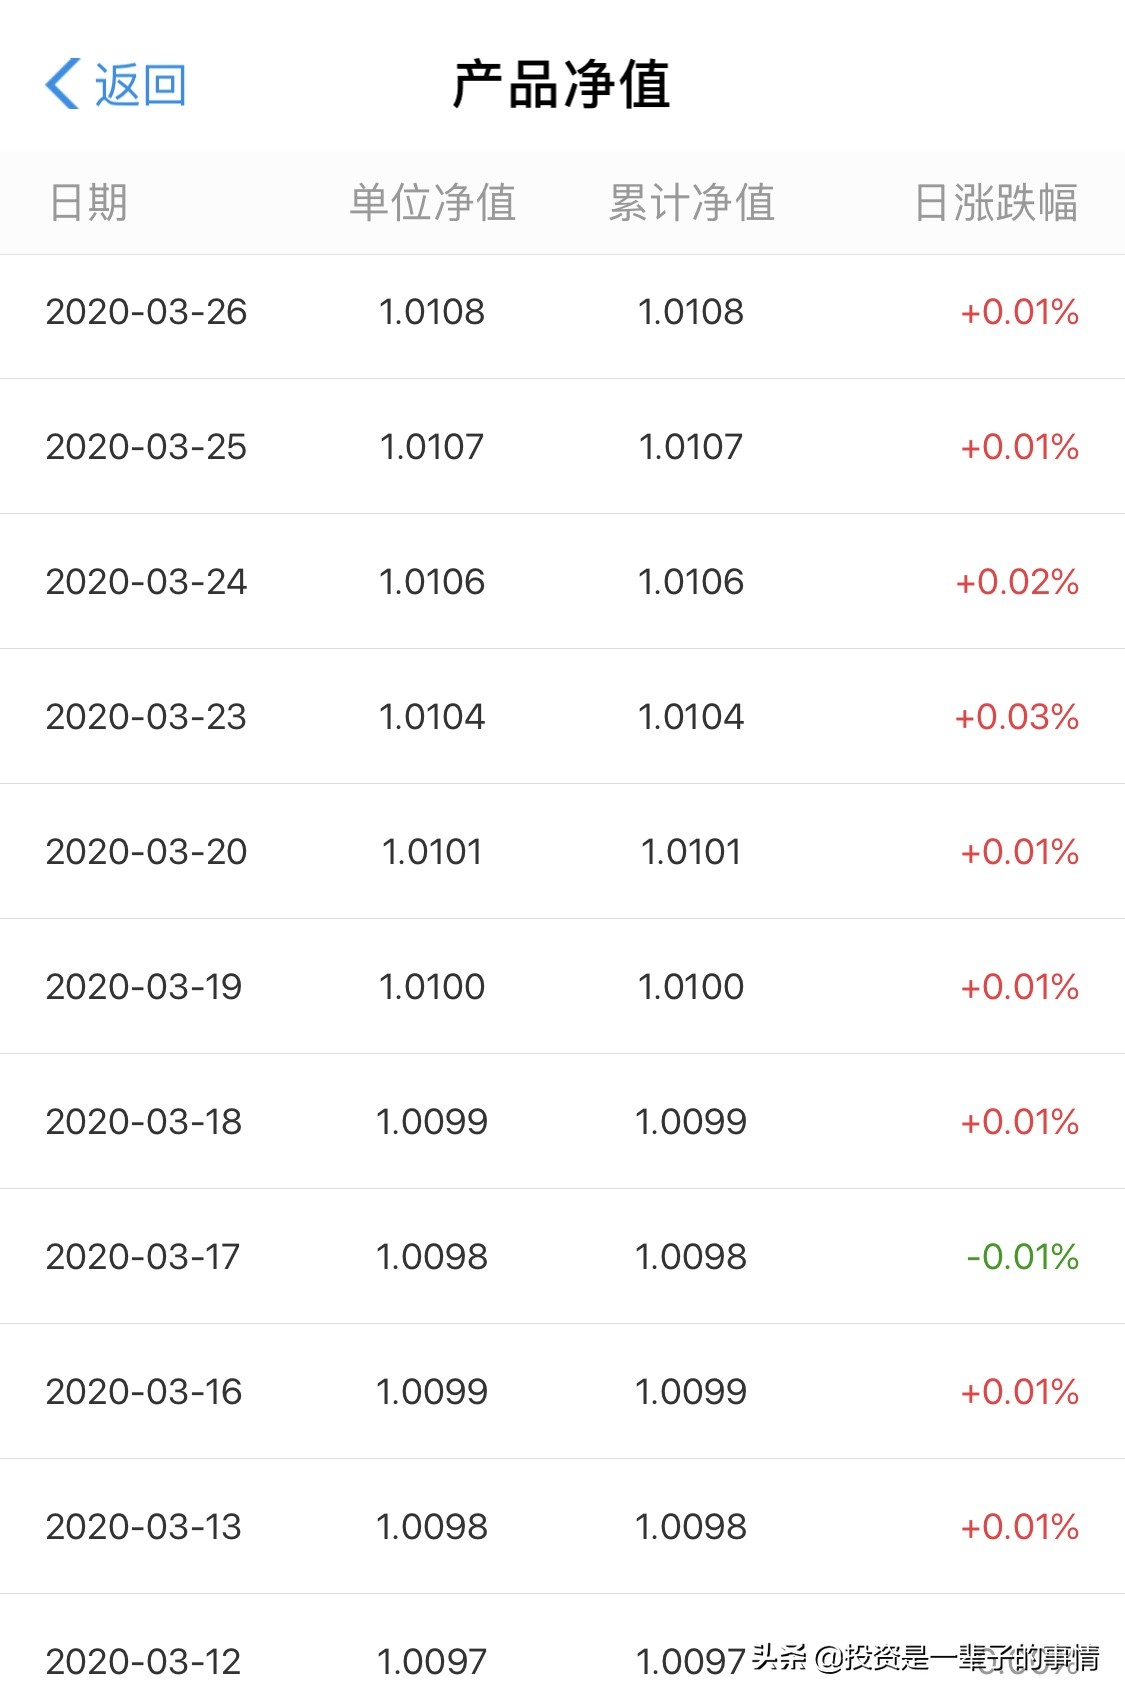Tap unit value 1.0100 for 2020-03-19

[432, 987]
